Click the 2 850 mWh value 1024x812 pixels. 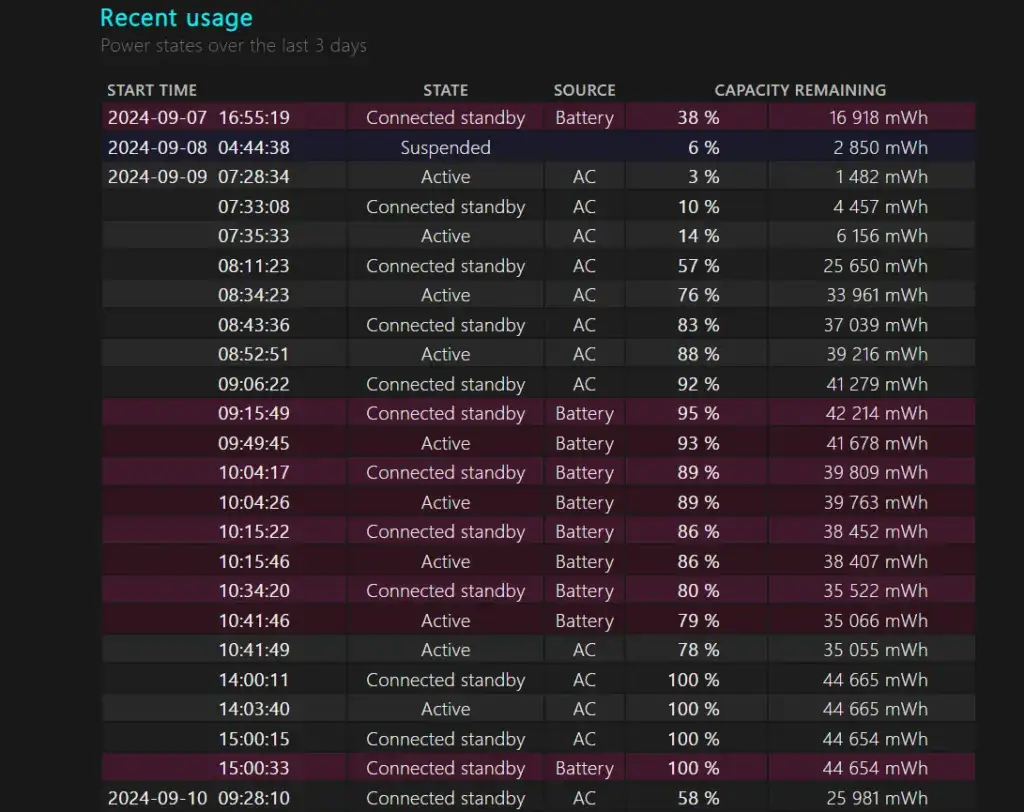880,148
